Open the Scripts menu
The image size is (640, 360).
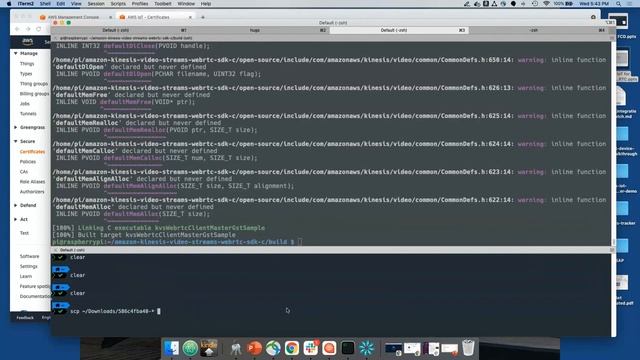click(x=118, y=4)
